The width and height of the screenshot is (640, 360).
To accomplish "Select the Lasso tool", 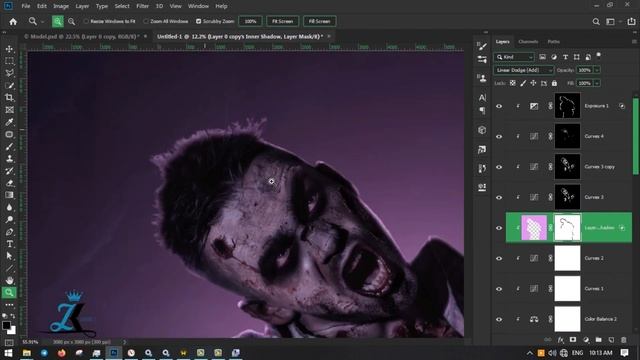I will (9, 73).
